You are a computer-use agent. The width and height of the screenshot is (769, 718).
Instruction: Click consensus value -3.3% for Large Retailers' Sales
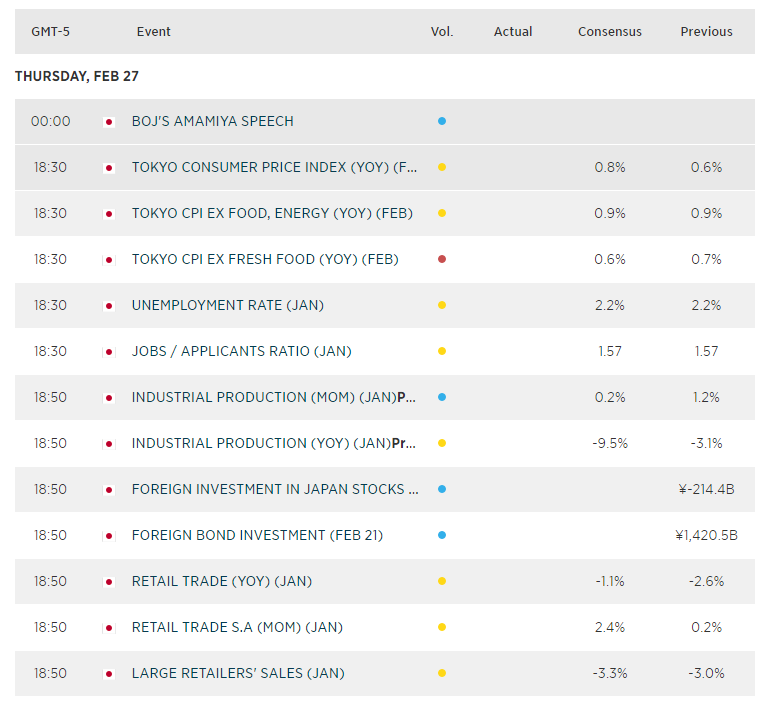pos(610,673)
